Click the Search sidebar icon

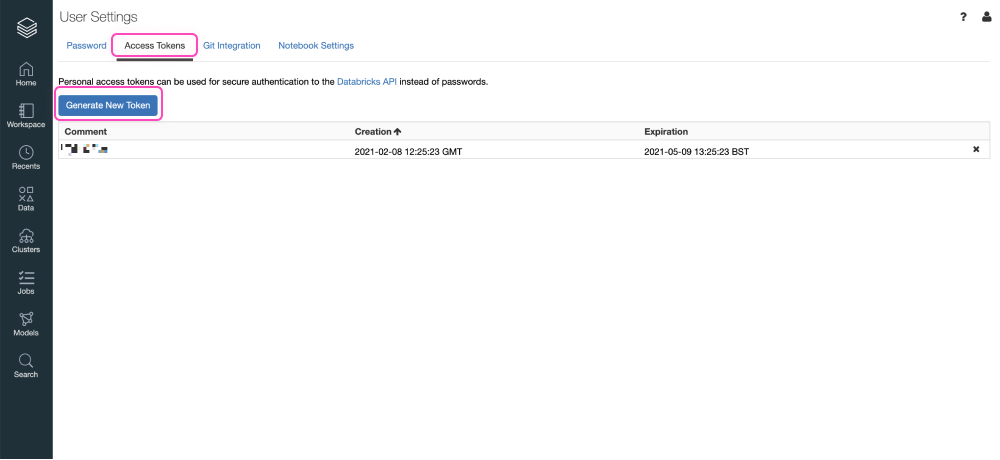26,366
